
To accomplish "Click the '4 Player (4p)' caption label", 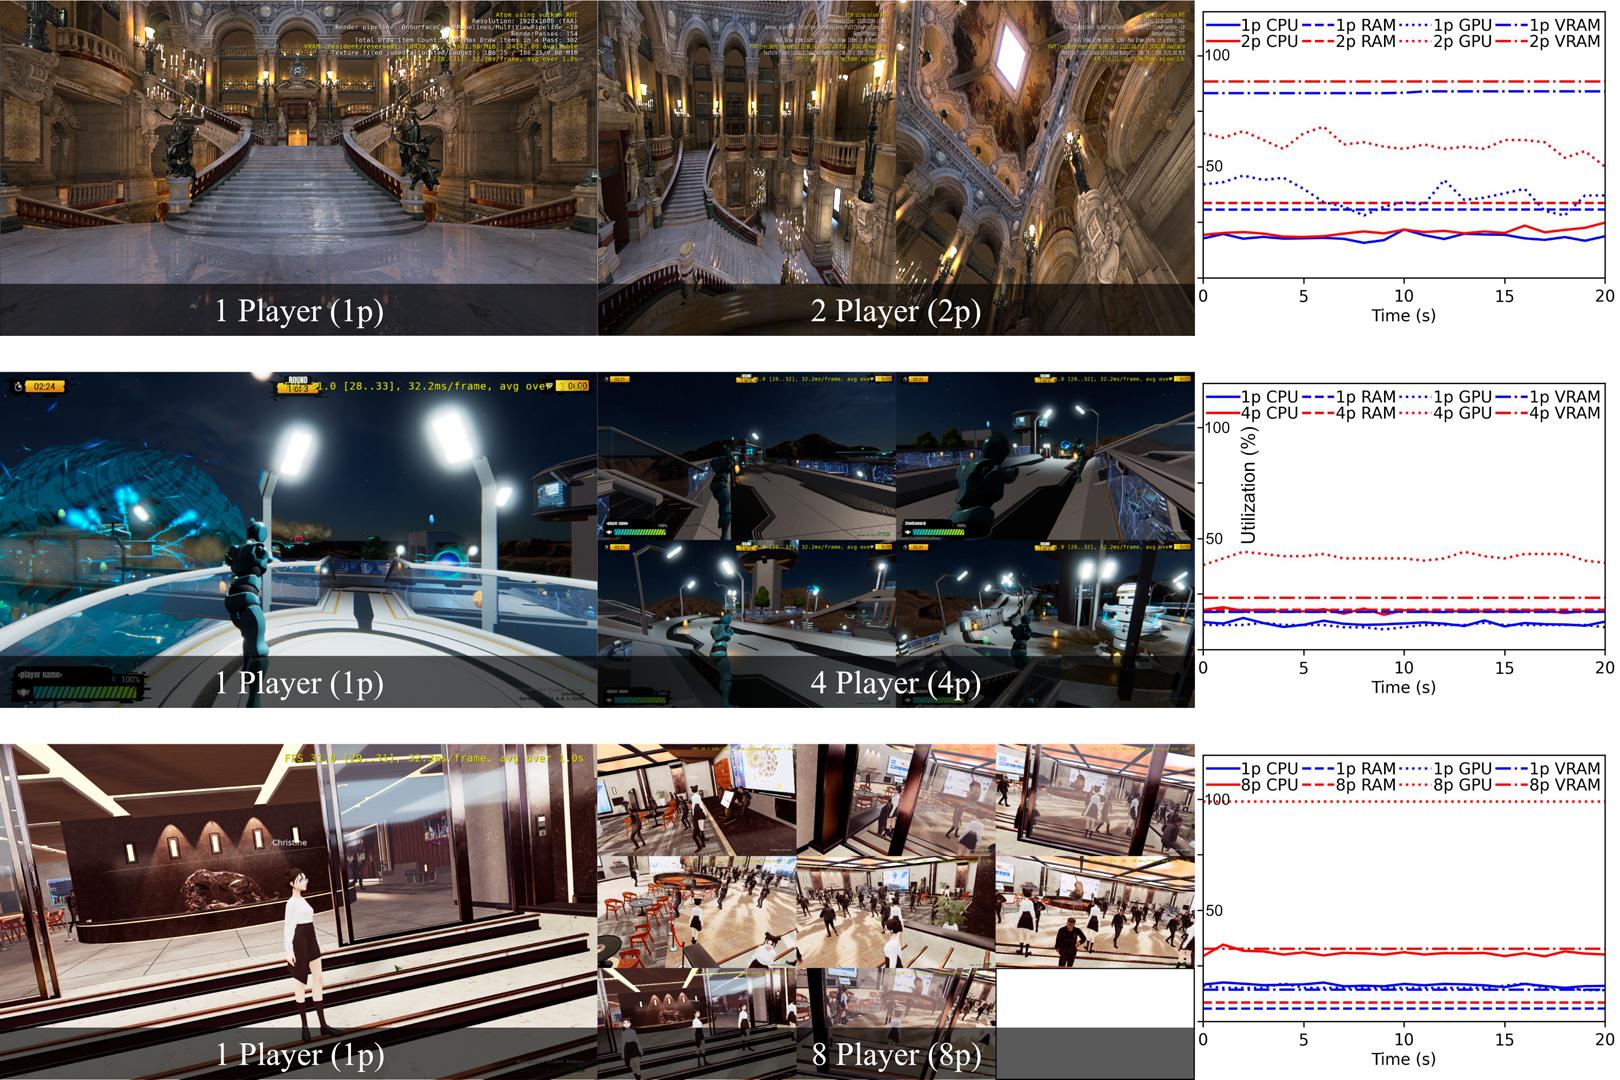I will pyautogui.click(x=896, y=683).
